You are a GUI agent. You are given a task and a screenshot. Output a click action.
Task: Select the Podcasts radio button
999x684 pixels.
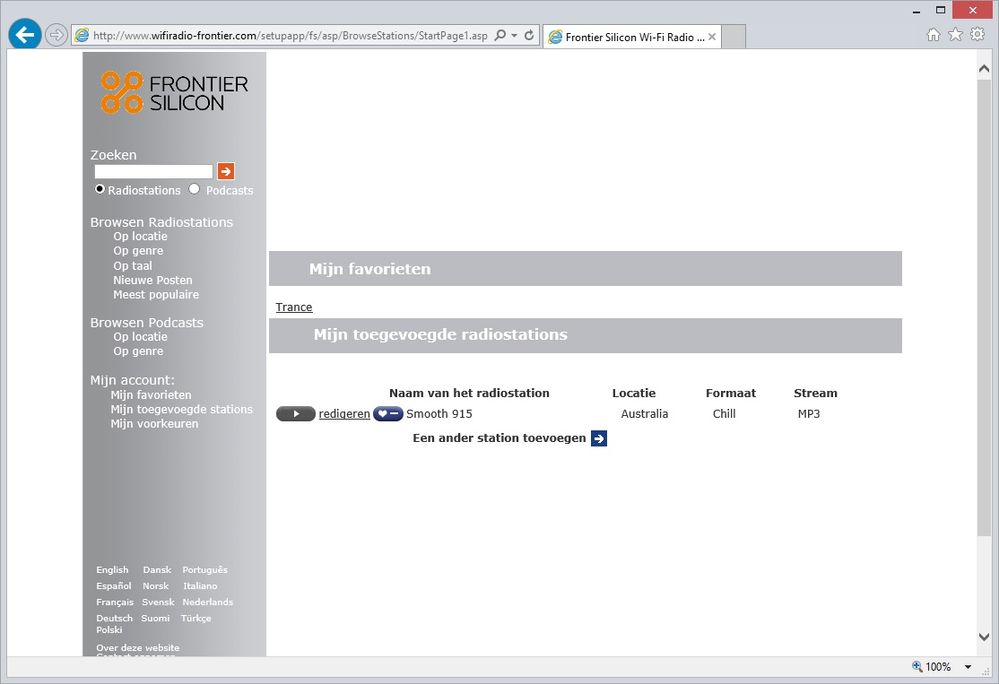click(x=194, y=189)
